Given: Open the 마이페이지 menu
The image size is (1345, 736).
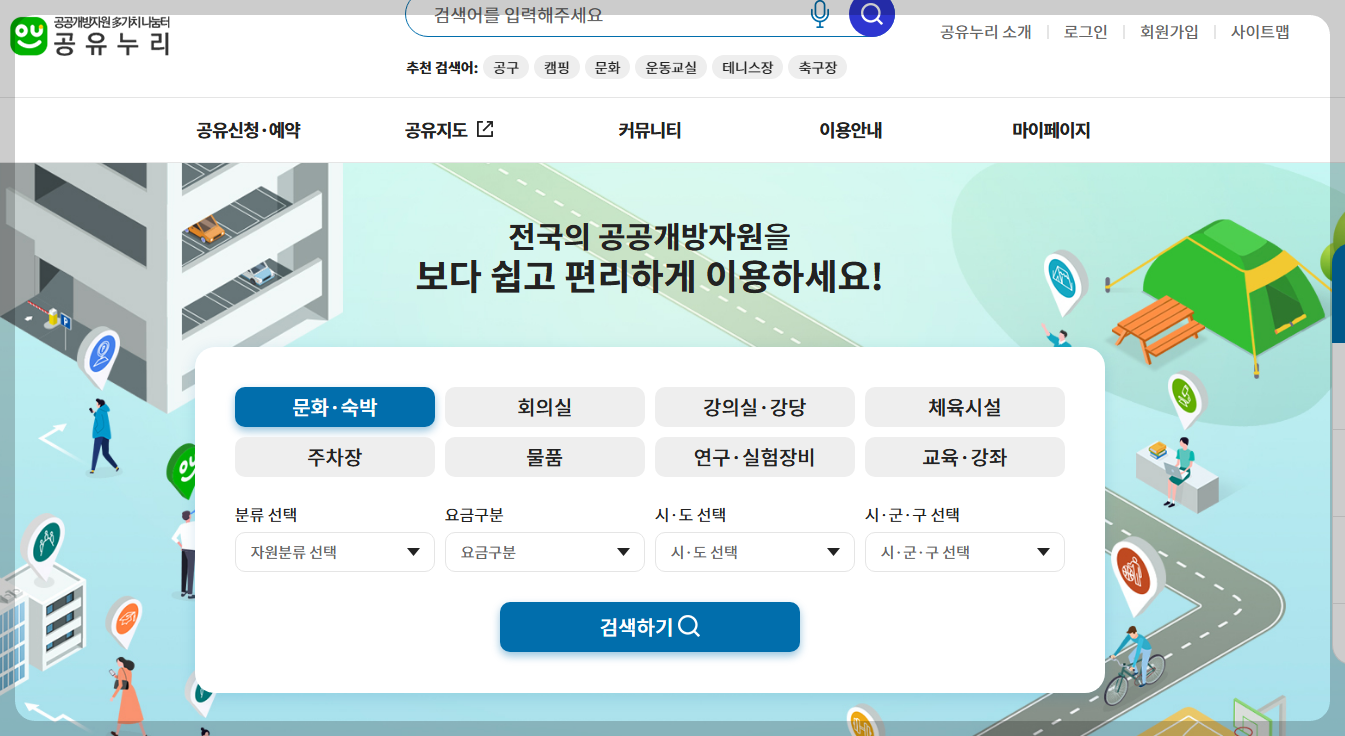Looking at the screenshot, I should [1051, 130].
